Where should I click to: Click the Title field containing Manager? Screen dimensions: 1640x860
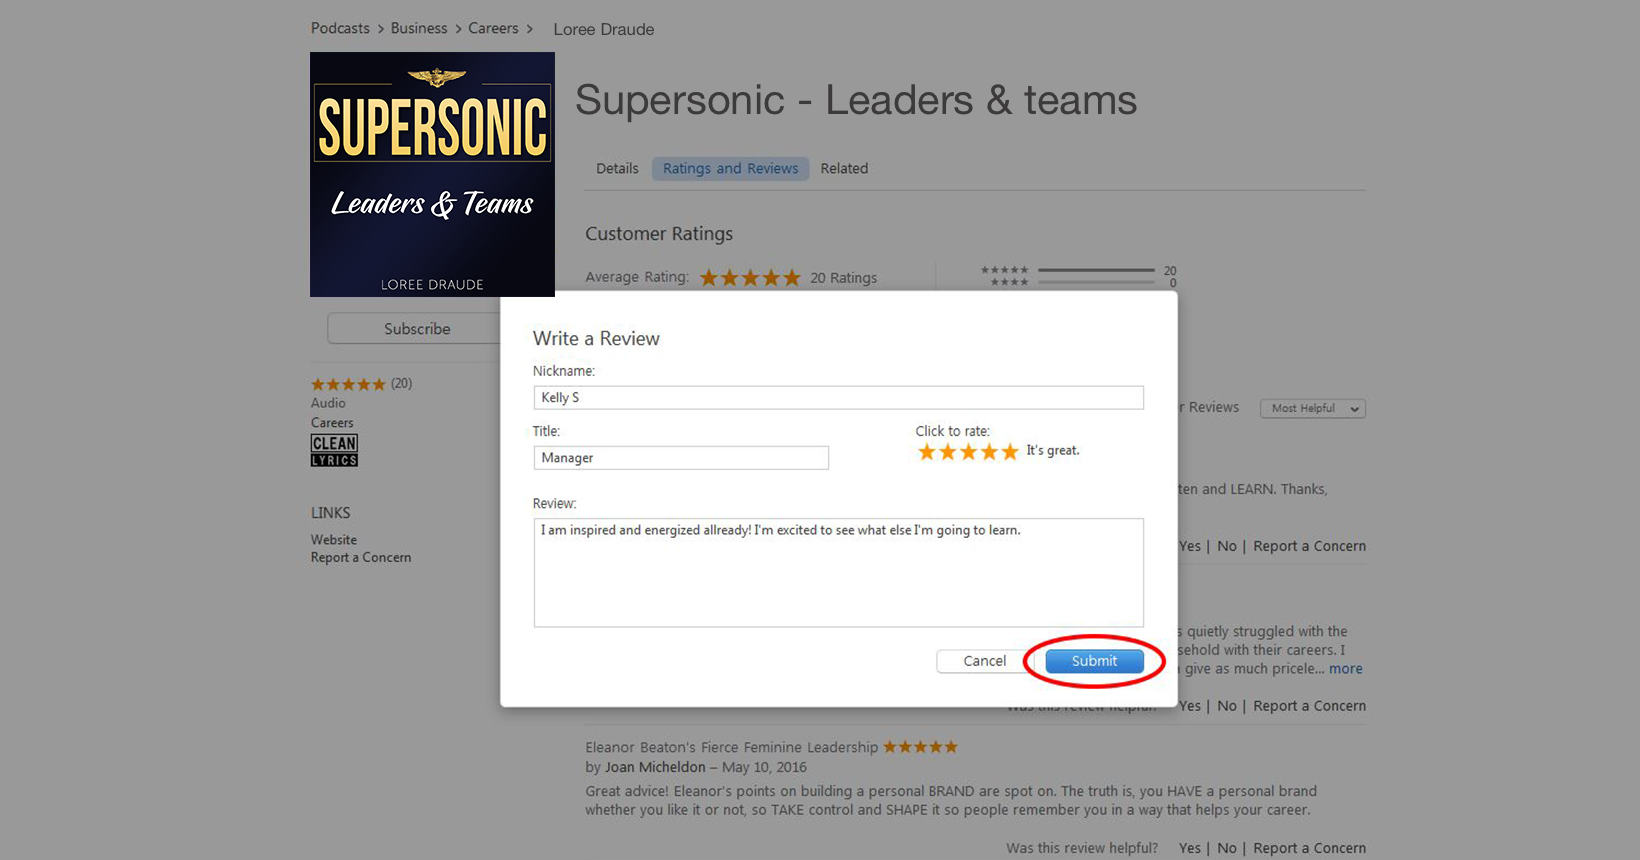681,457
